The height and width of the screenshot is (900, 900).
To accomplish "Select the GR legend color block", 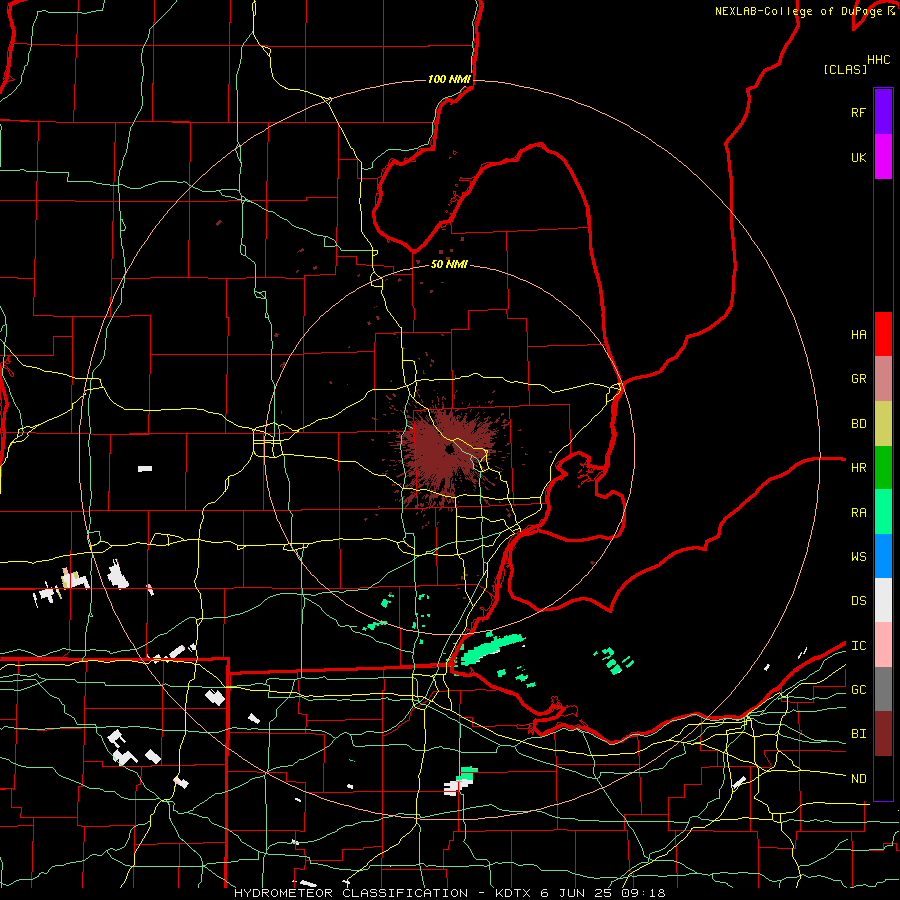I will pos(883,379).
